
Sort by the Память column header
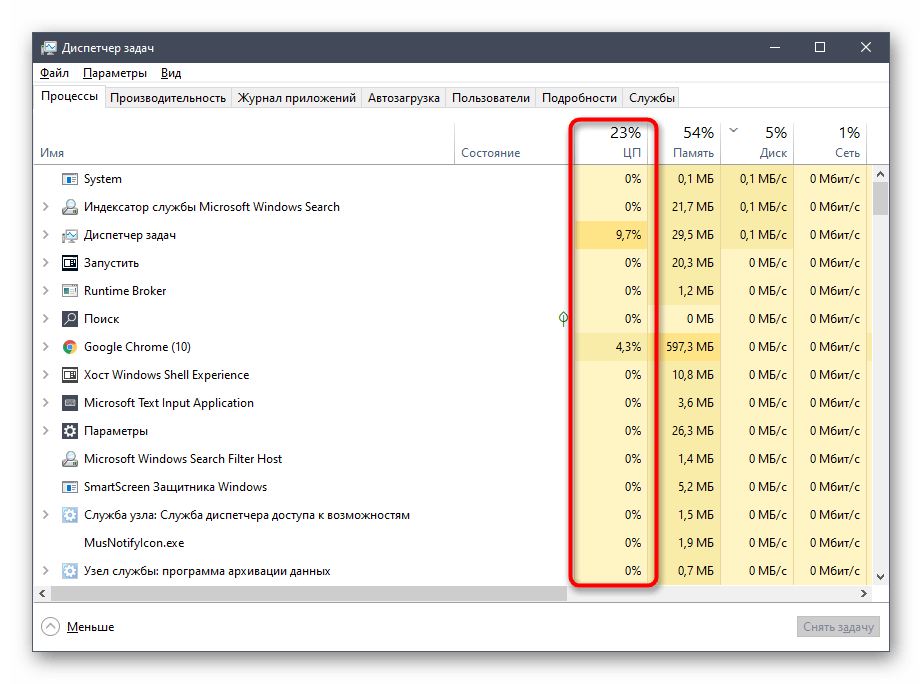684,142
